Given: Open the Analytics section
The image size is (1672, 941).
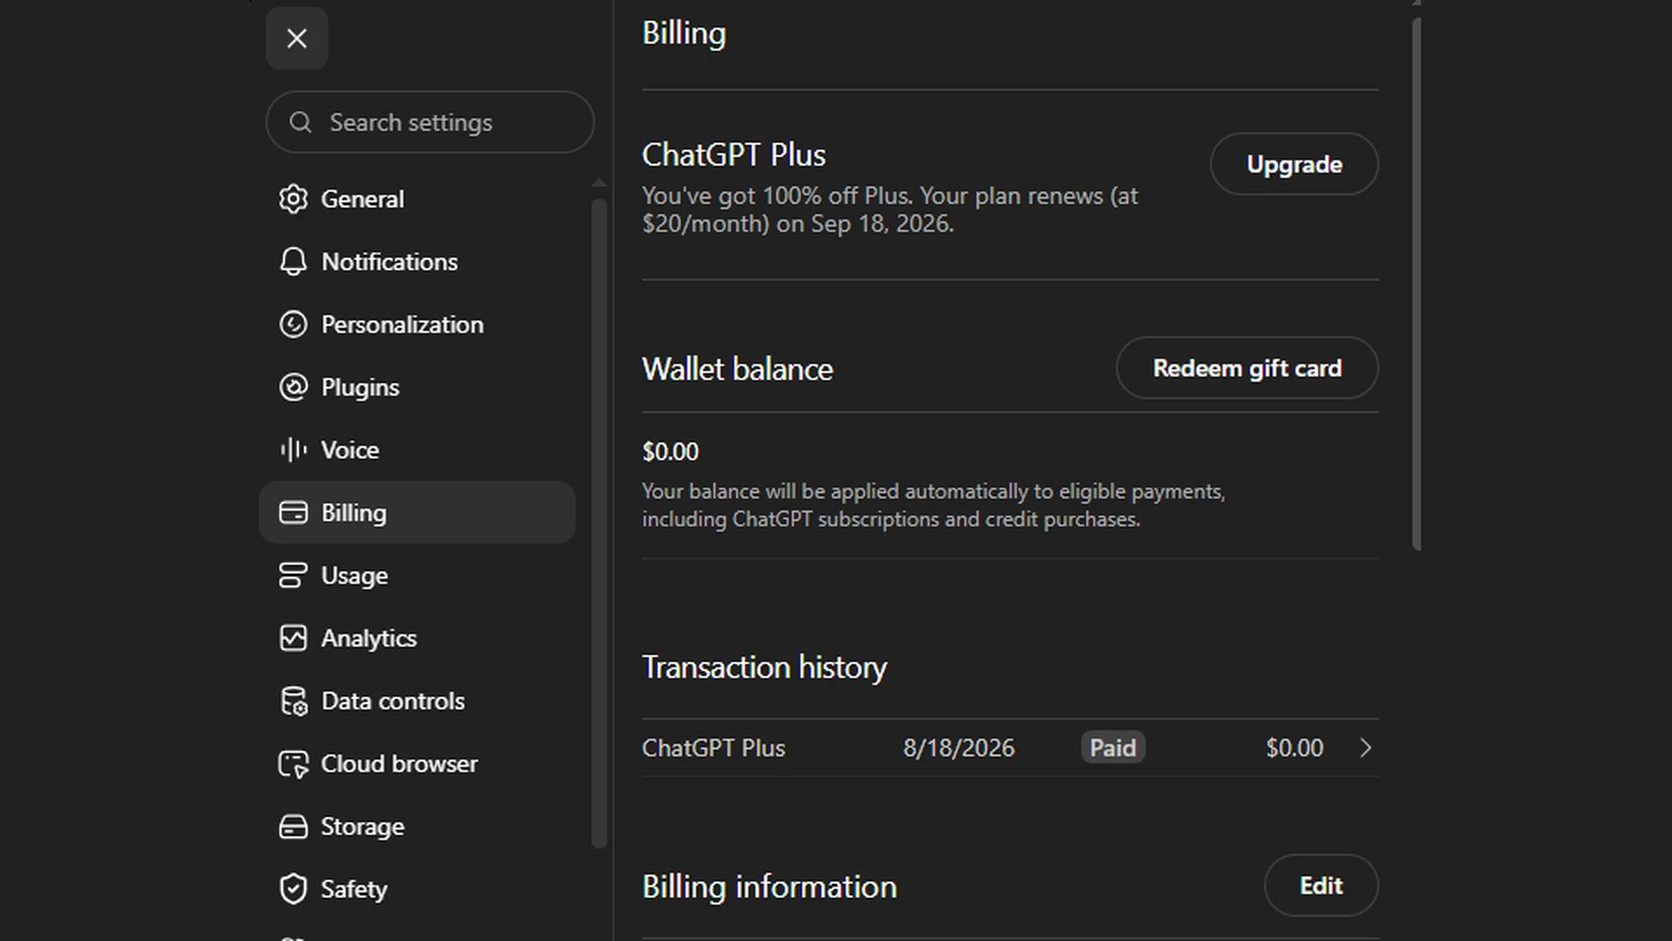Looking at the screenshot, I should 417,638.
